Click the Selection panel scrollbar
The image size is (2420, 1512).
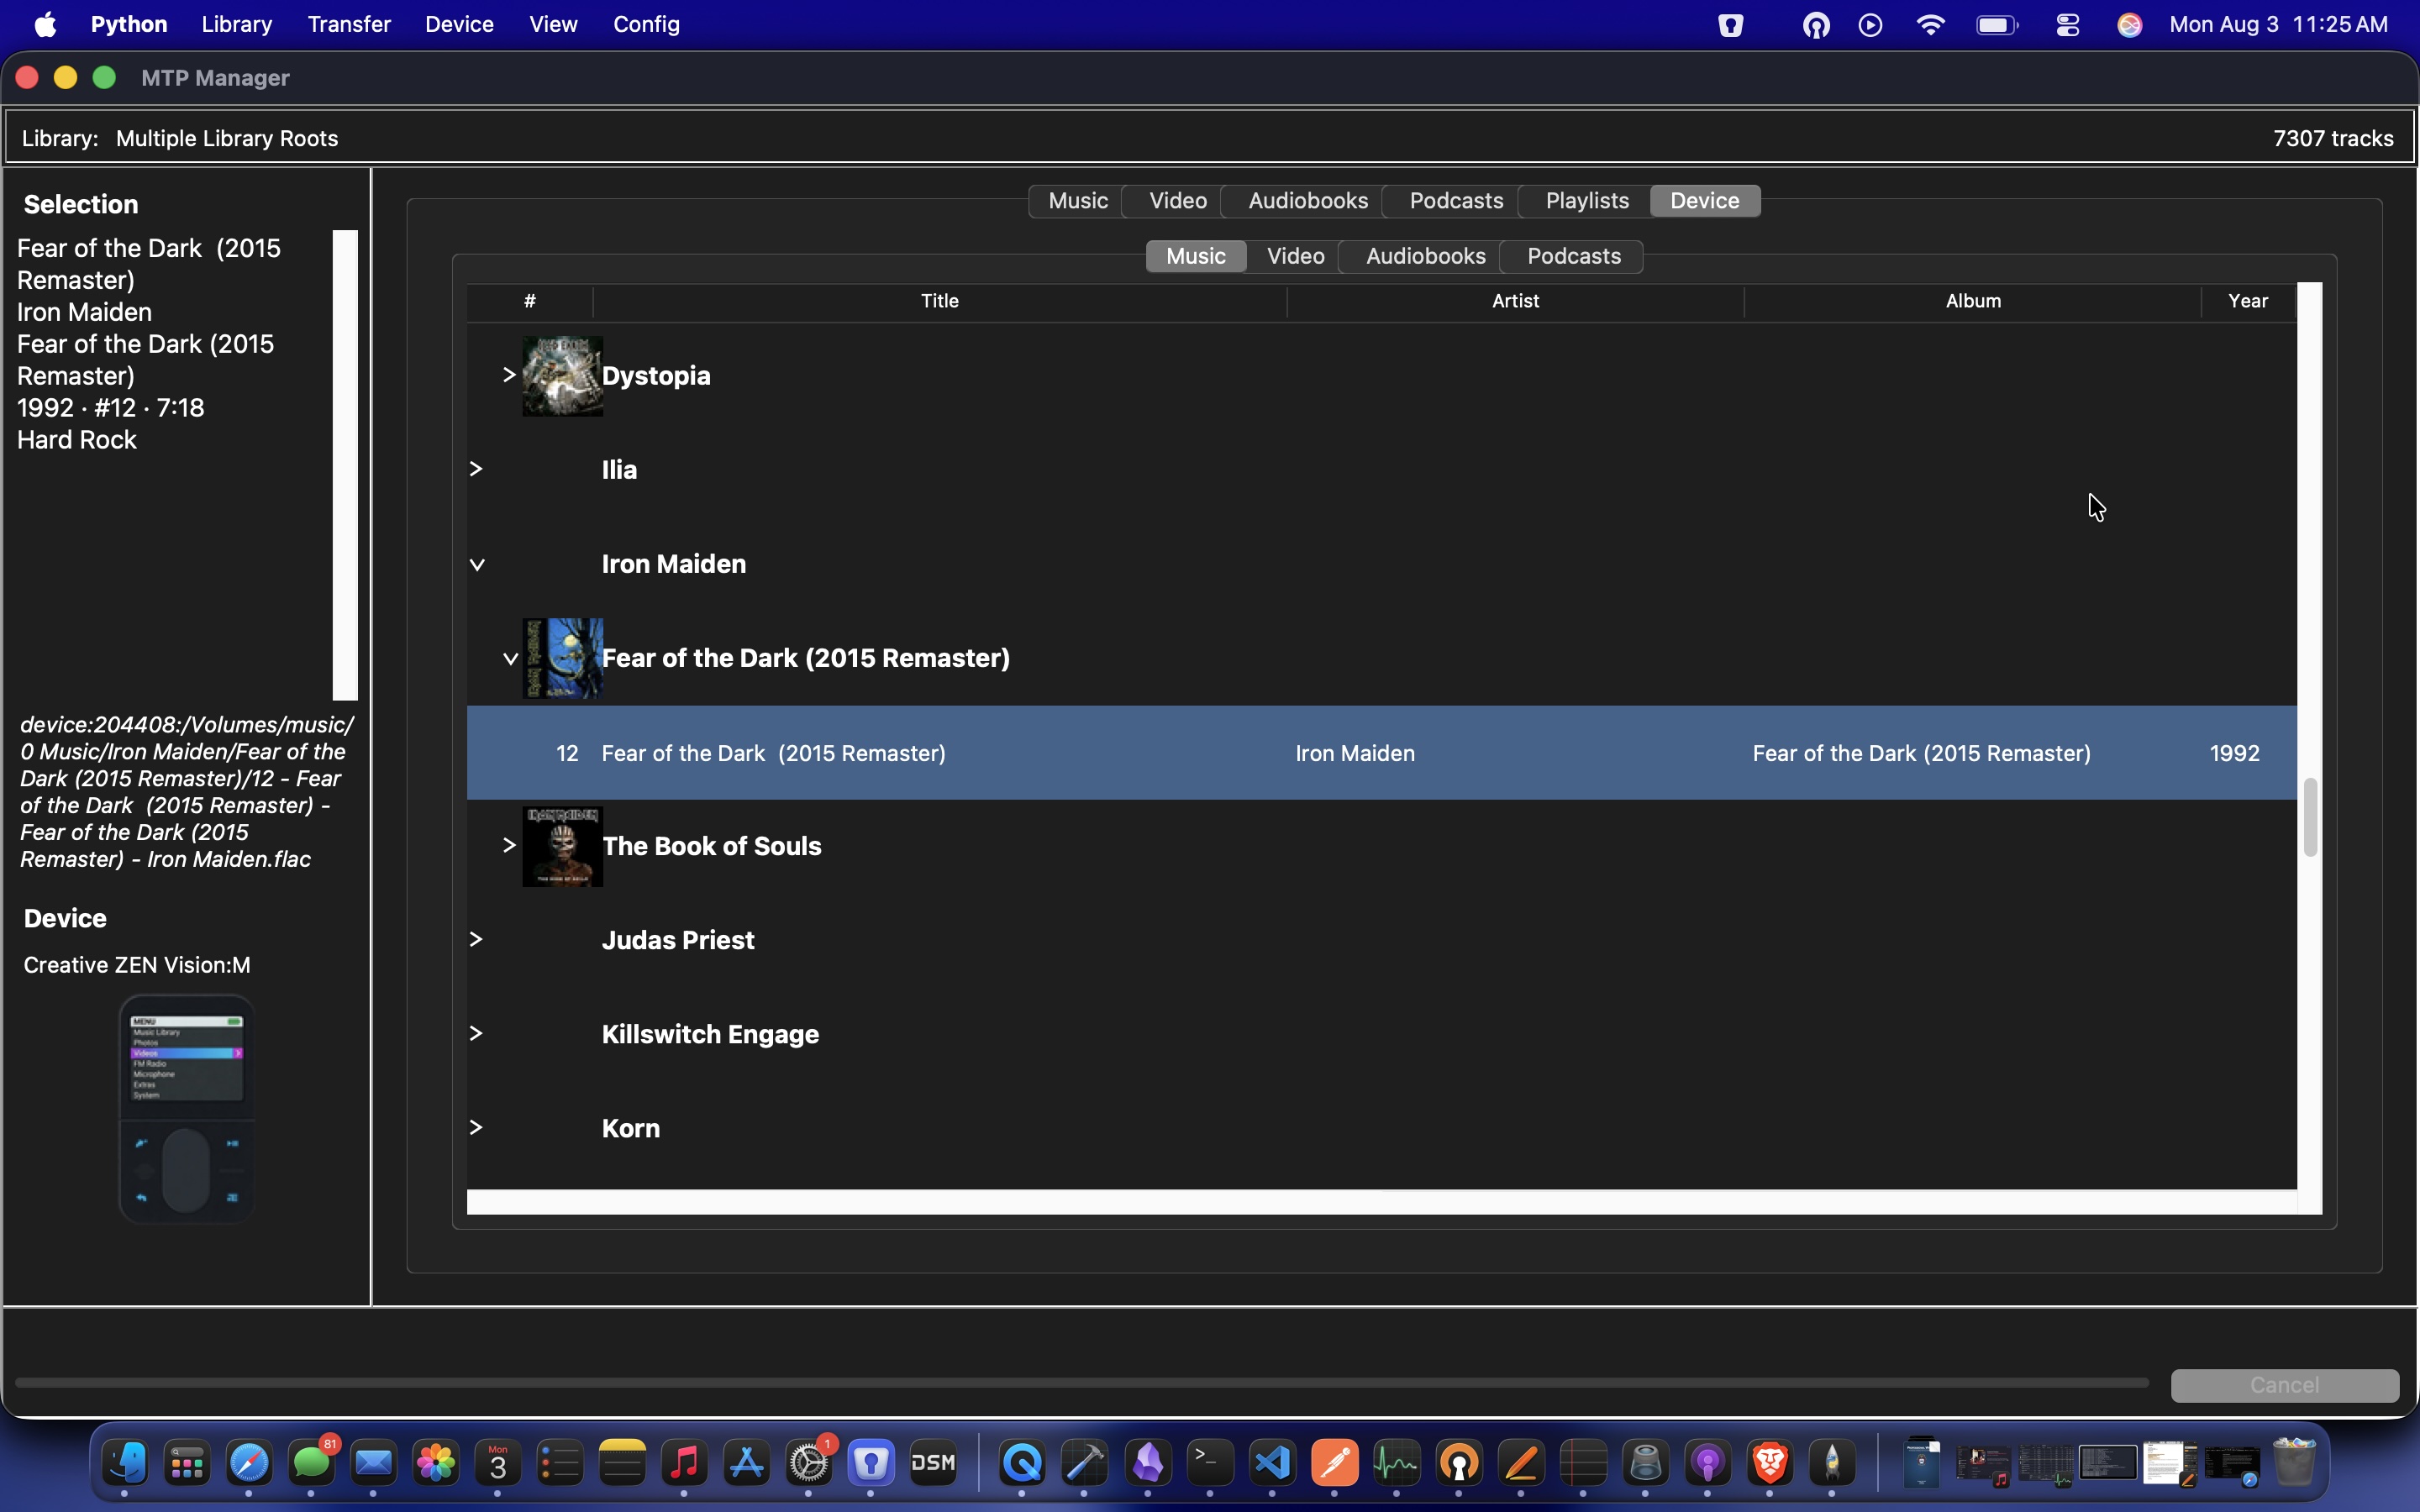pos(345,465)
